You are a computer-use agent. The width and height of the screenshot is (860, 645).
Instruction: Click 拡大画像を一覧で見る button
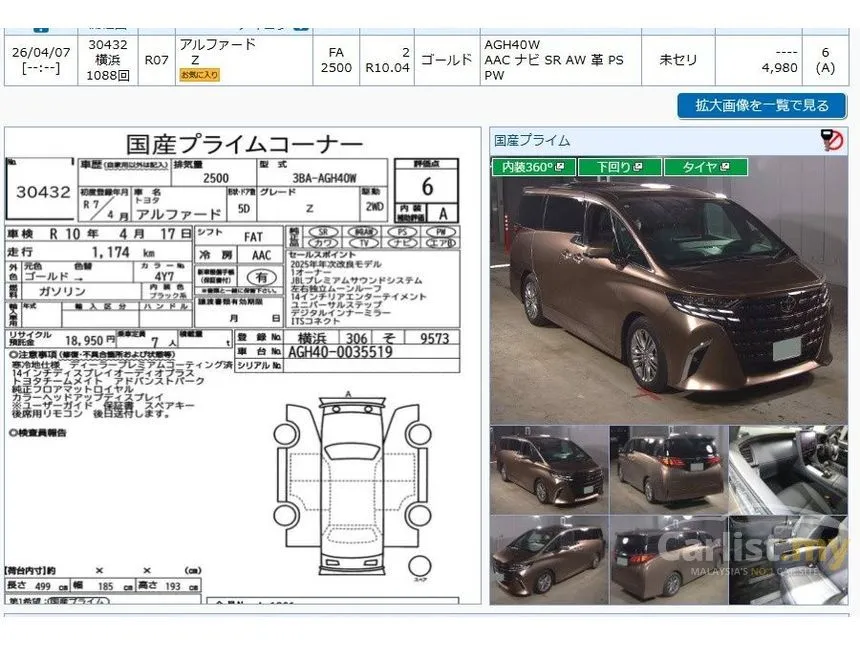pyautogui.click(x=762, y=105)
